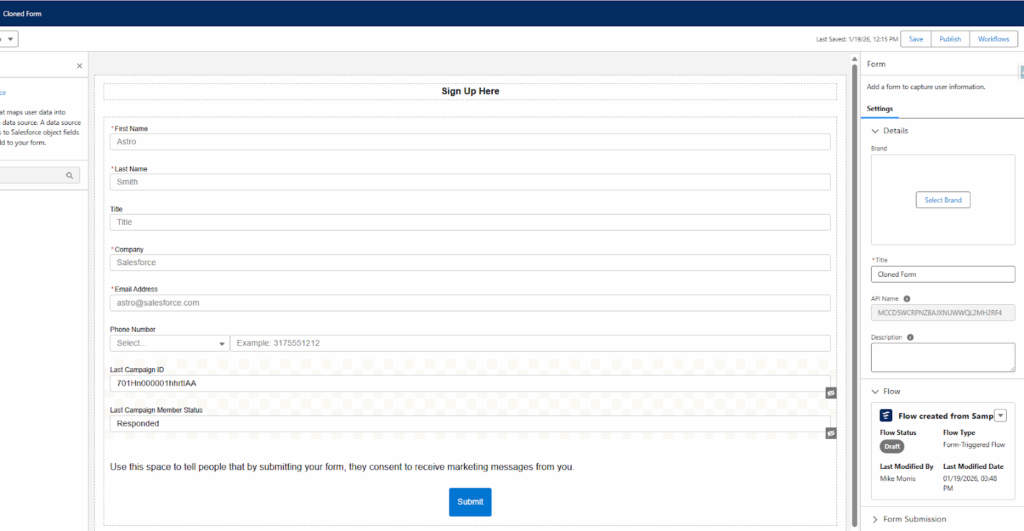Click the read-only API Name field
This screenshot has width=1024, height=531.
click(x=943, y=313)
